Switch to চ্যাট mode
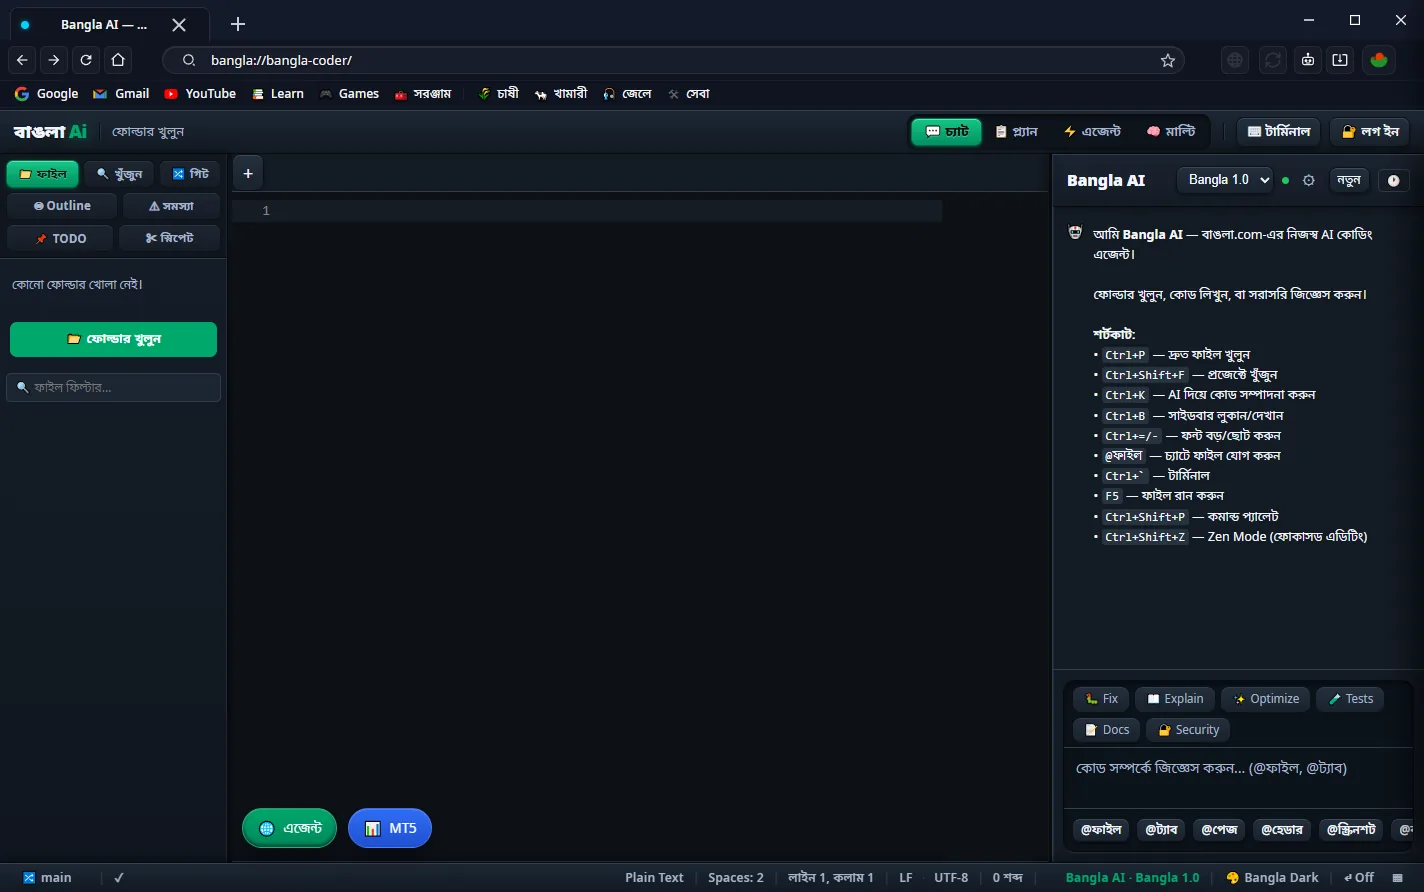1424x892 pixels. click(x=947, y=131)
